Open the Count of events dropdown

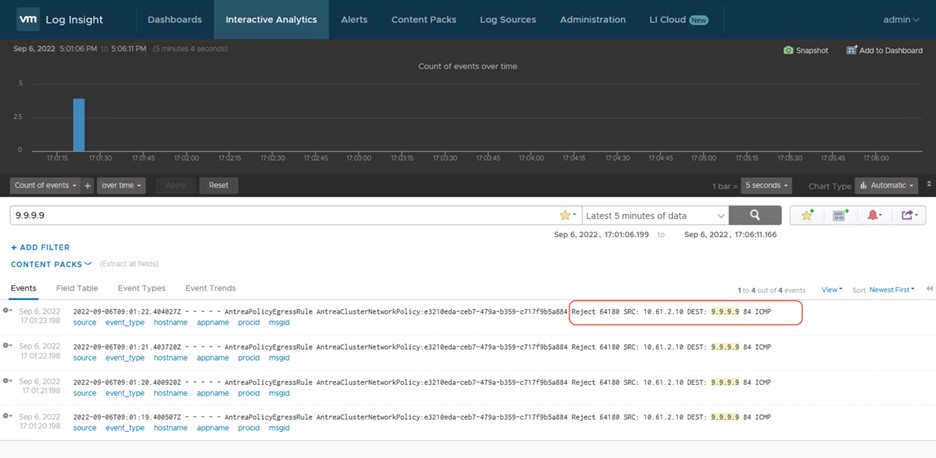tap(46, 185)
